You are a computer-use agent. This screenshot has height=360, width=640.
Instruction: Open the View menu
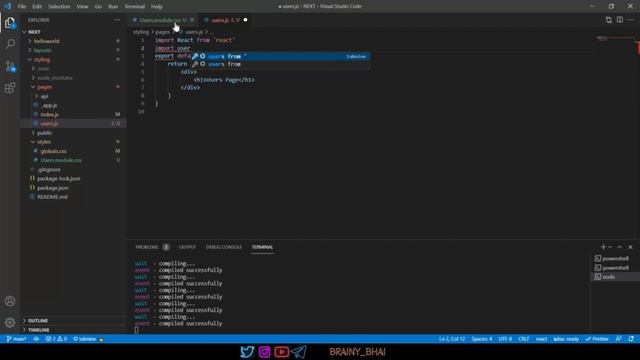coord(82,7)
